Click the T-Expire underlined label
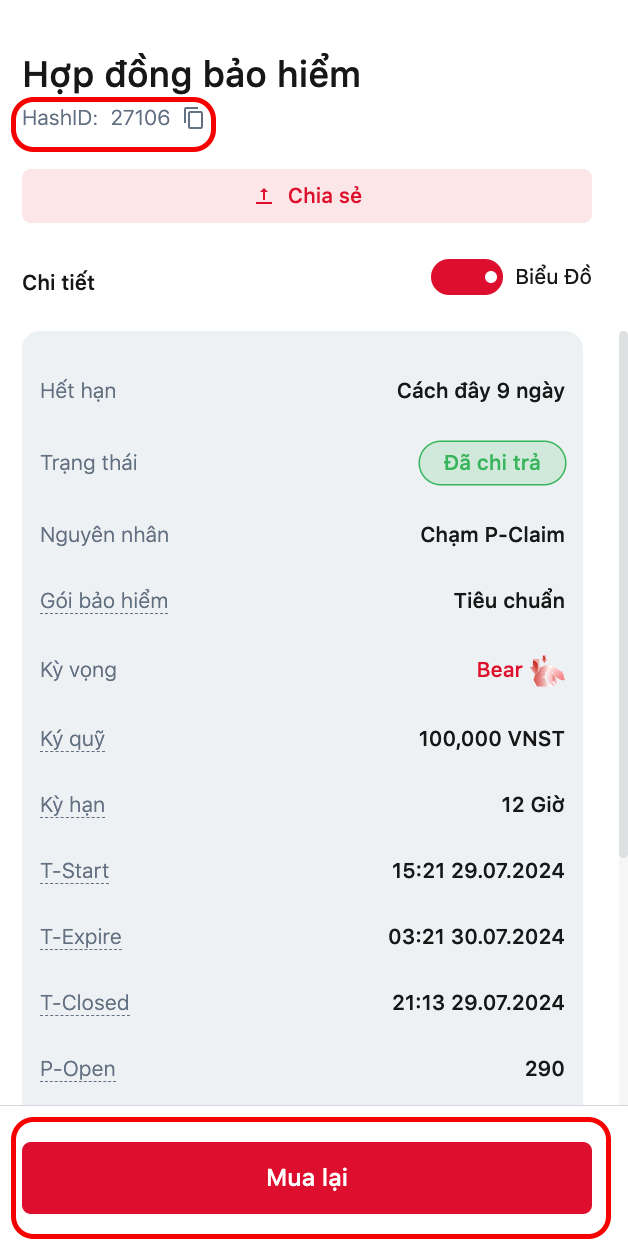 (x=81, y=937)
